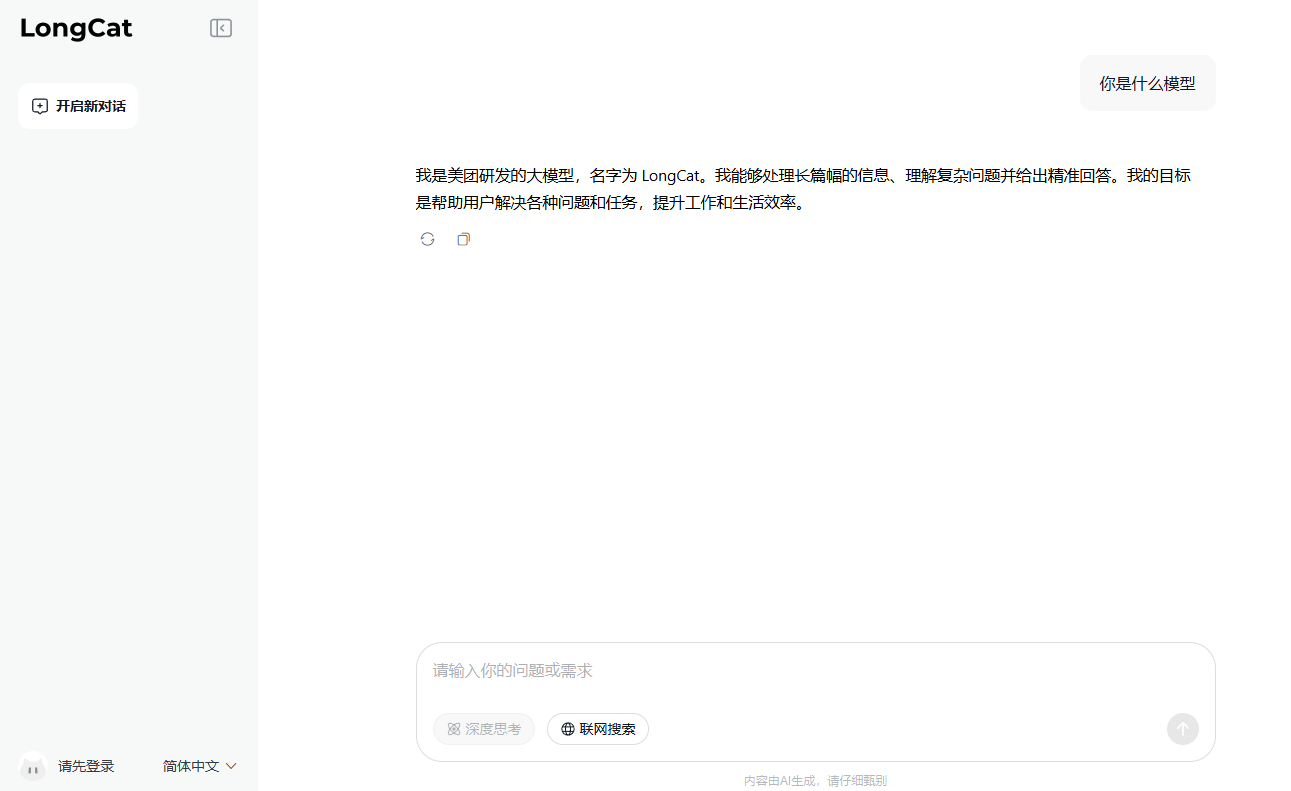Expand language options via the chevron
This screenshot has width=1291, height=791.
[x=231, y=766]
